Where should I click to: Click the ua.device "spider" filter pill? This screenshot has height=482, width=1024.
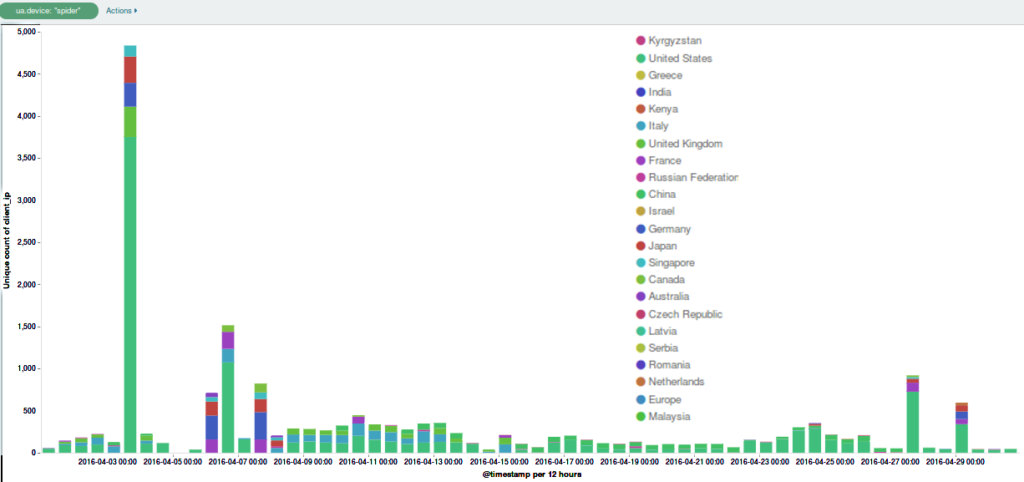tap(50, 10)
